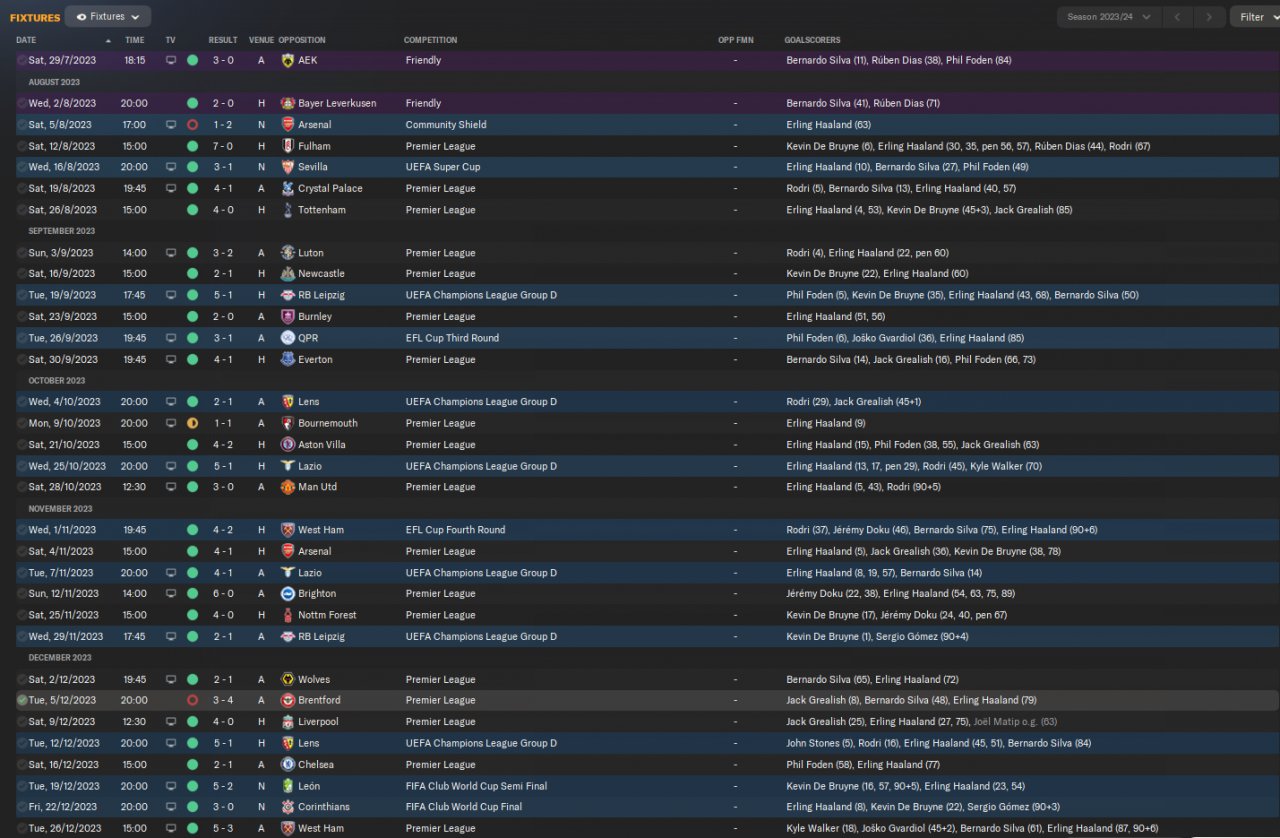The height and width of the screenshot is (838, 1280).
Task: Click orange draw indicator on Bournemouth match
Action: click(192, 423)
